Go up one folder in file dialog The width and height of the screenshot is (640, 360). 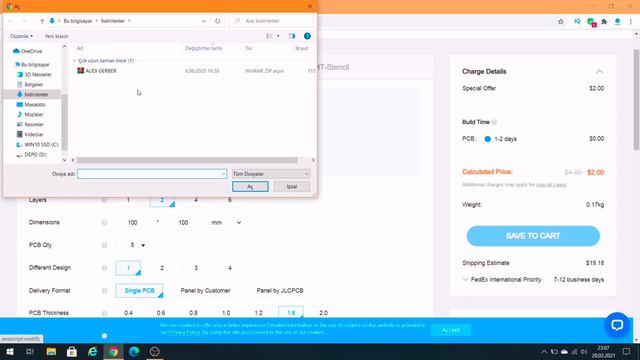point(42,21)
